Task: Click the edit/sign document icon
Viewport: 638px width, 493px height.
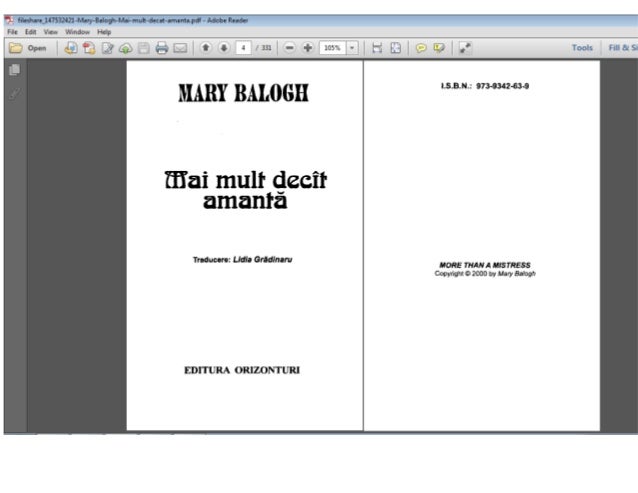Action: tap(107, 48)
